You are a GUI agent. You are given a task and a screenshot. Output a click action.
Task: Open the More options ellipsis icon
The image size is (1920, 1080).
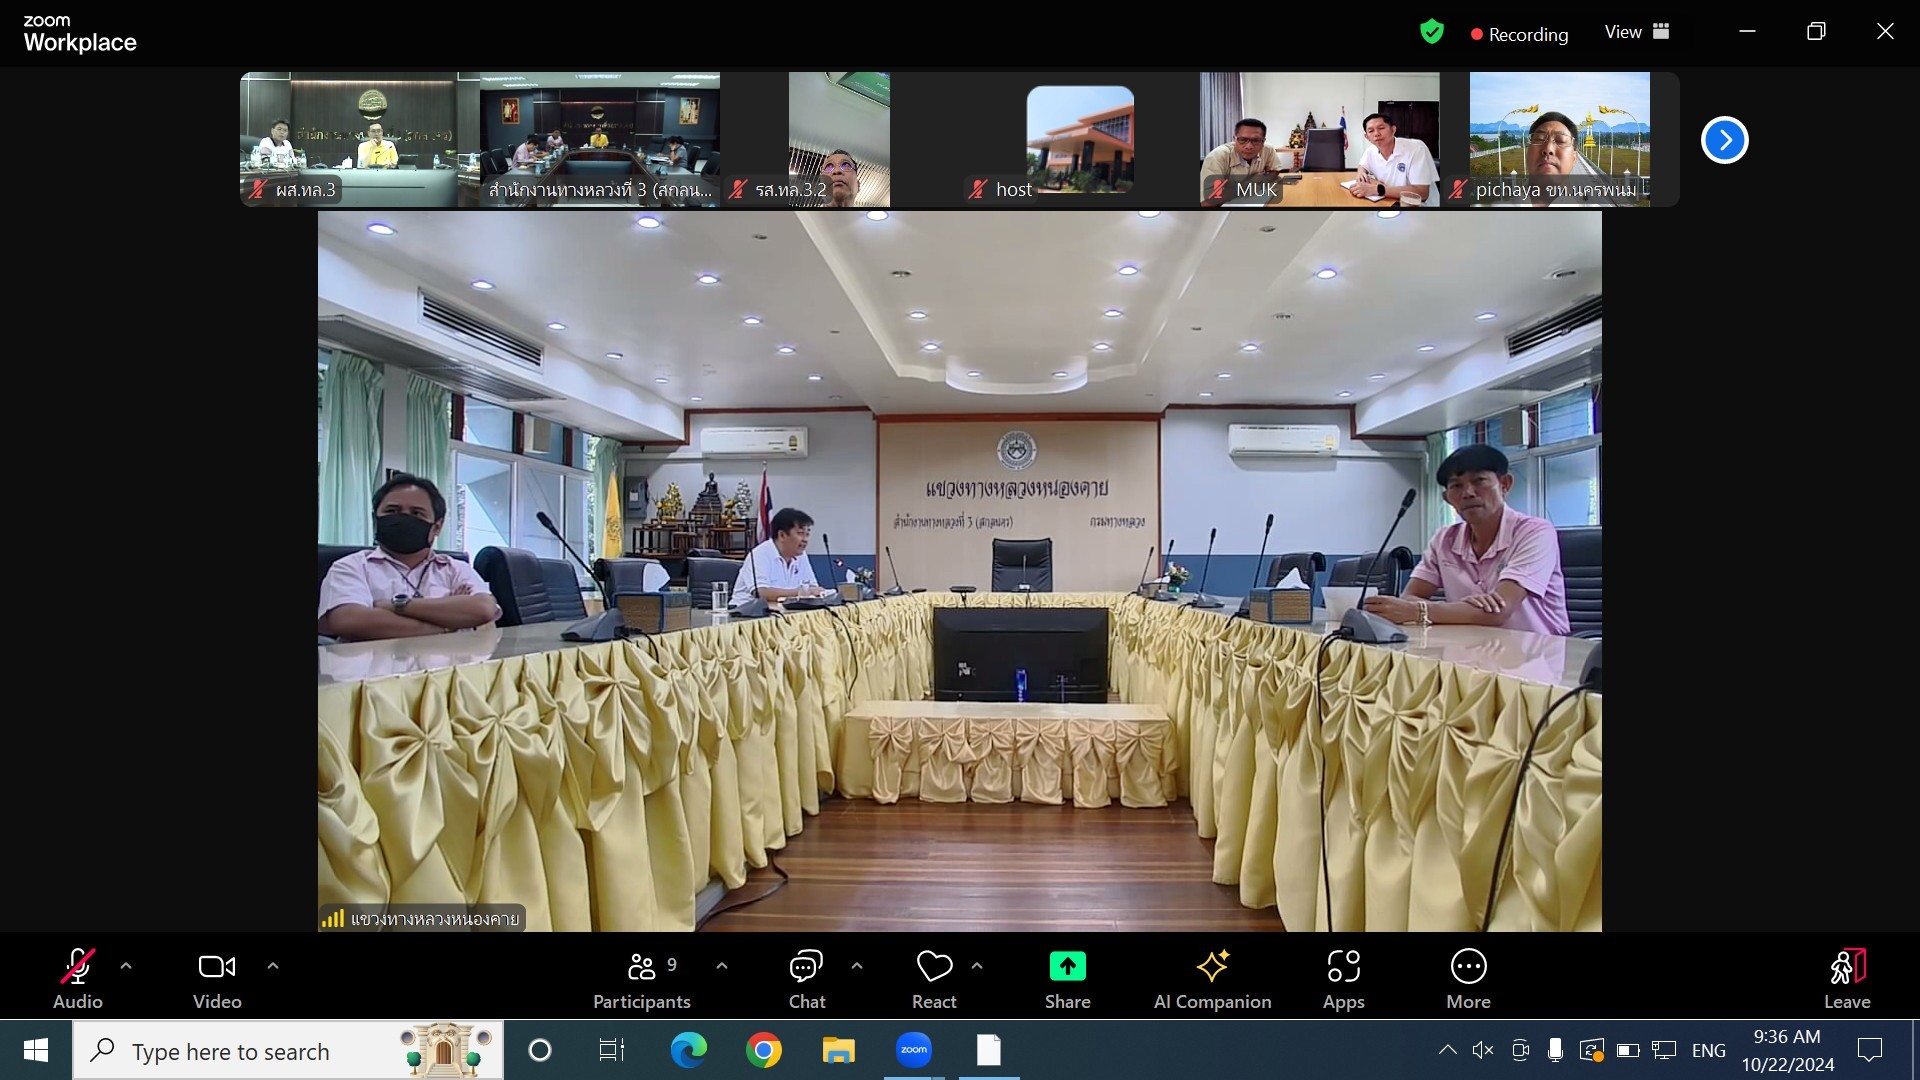(1468, 967)
